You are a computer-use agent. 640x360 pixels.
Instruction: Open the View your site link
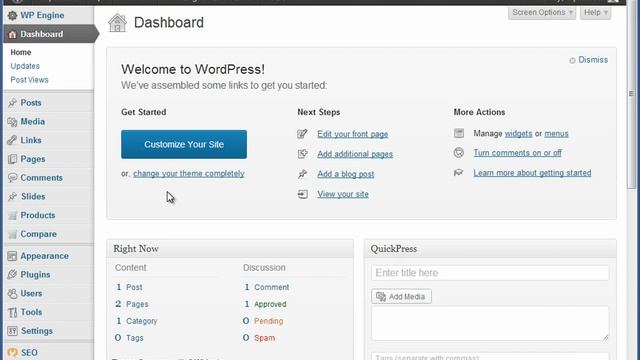click(343, 194)
